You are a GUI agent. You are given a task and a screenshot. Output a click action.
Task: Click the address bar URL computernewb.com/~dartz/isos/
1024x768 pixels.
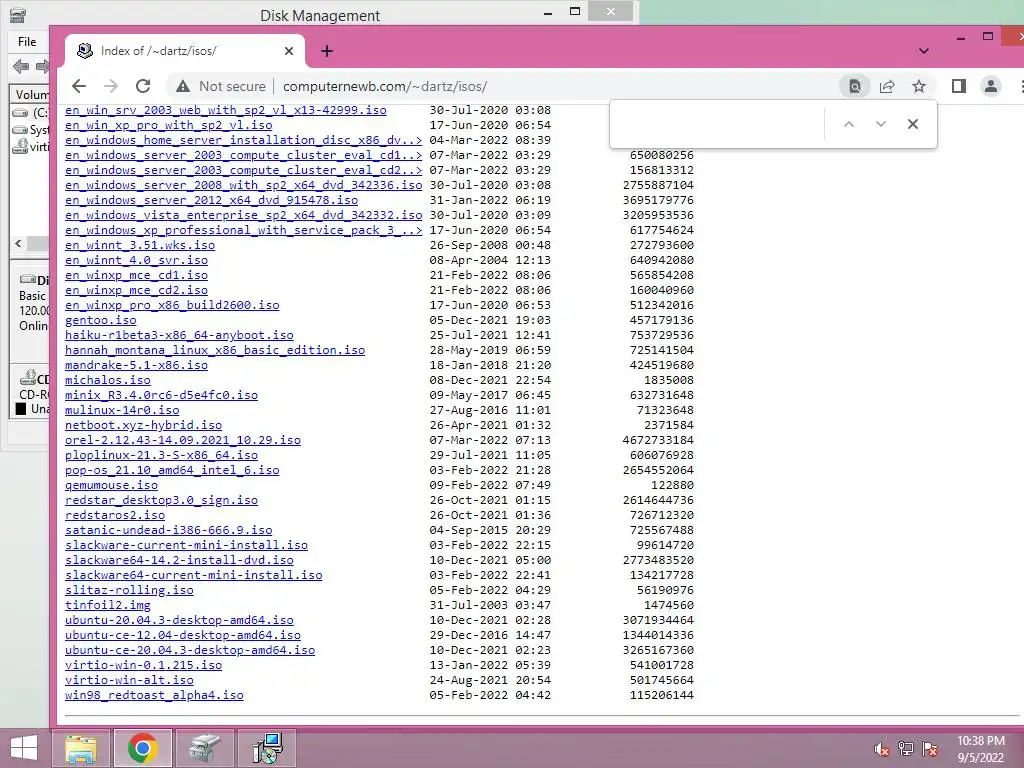(385, 86)
